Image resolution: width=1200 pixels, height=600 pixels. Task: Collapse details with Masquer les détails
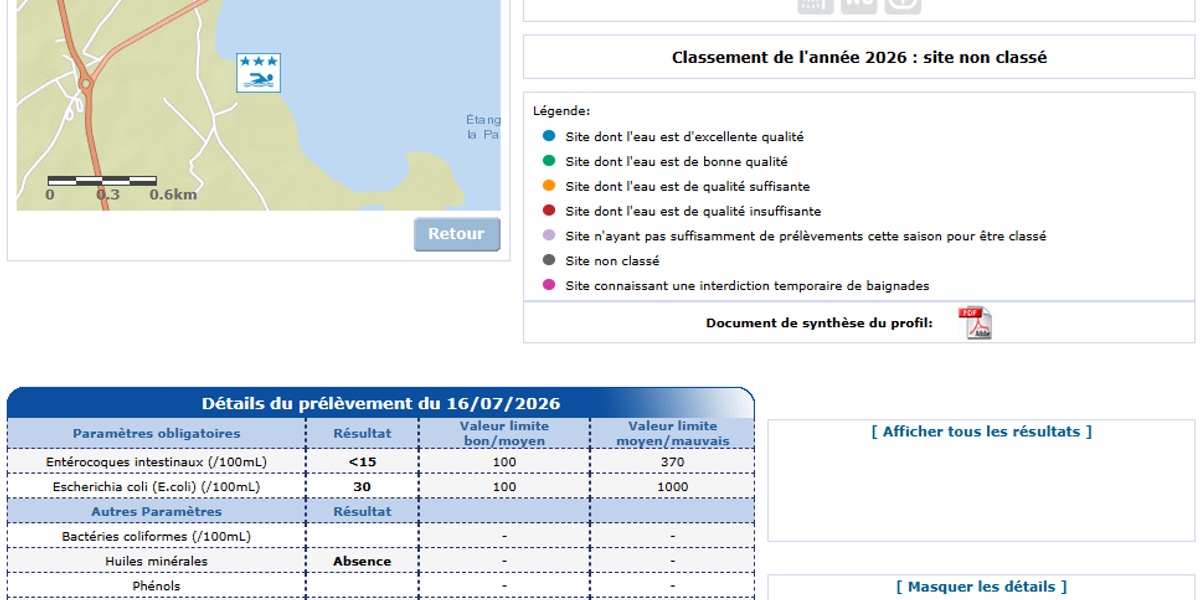982,587
